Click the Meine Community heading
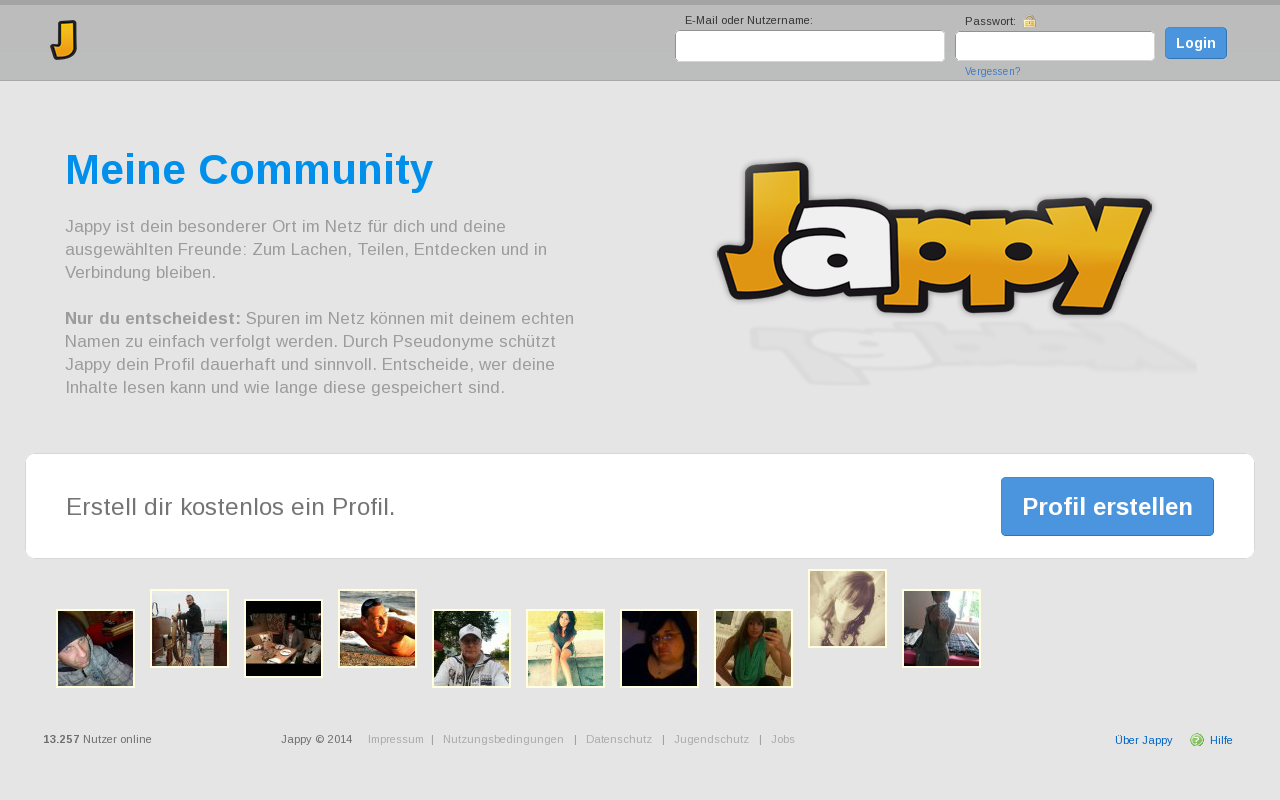 coord(249,170)
